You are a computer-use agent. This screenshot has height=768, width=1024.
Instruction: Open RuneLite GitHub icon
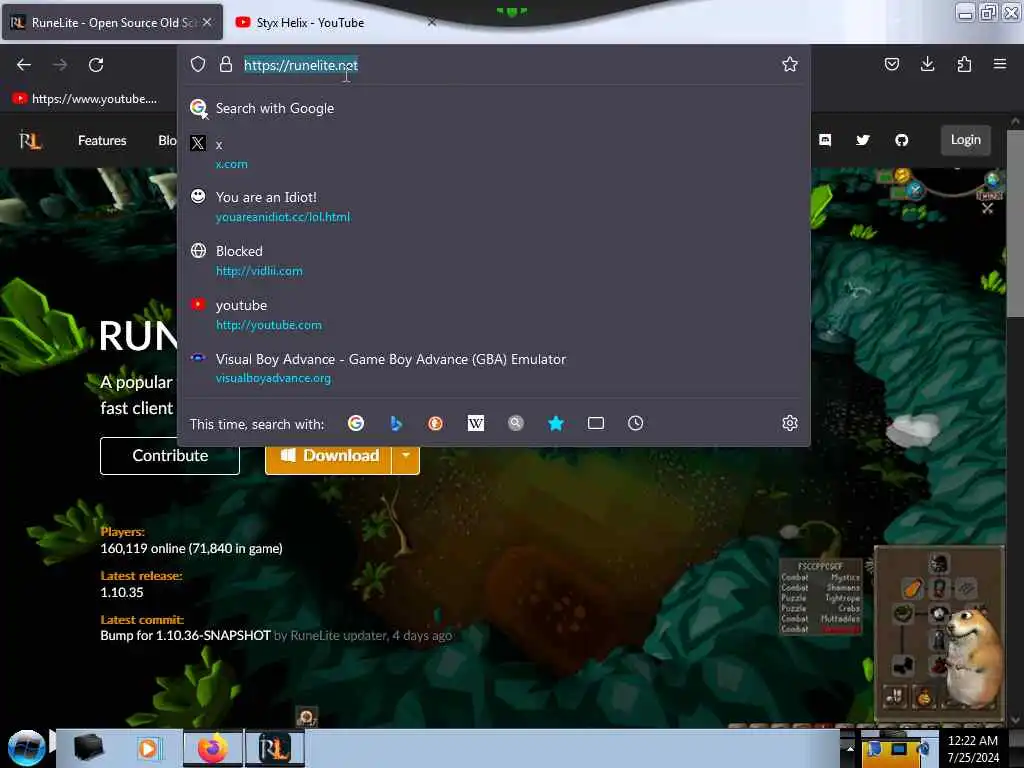coord(901,140)
